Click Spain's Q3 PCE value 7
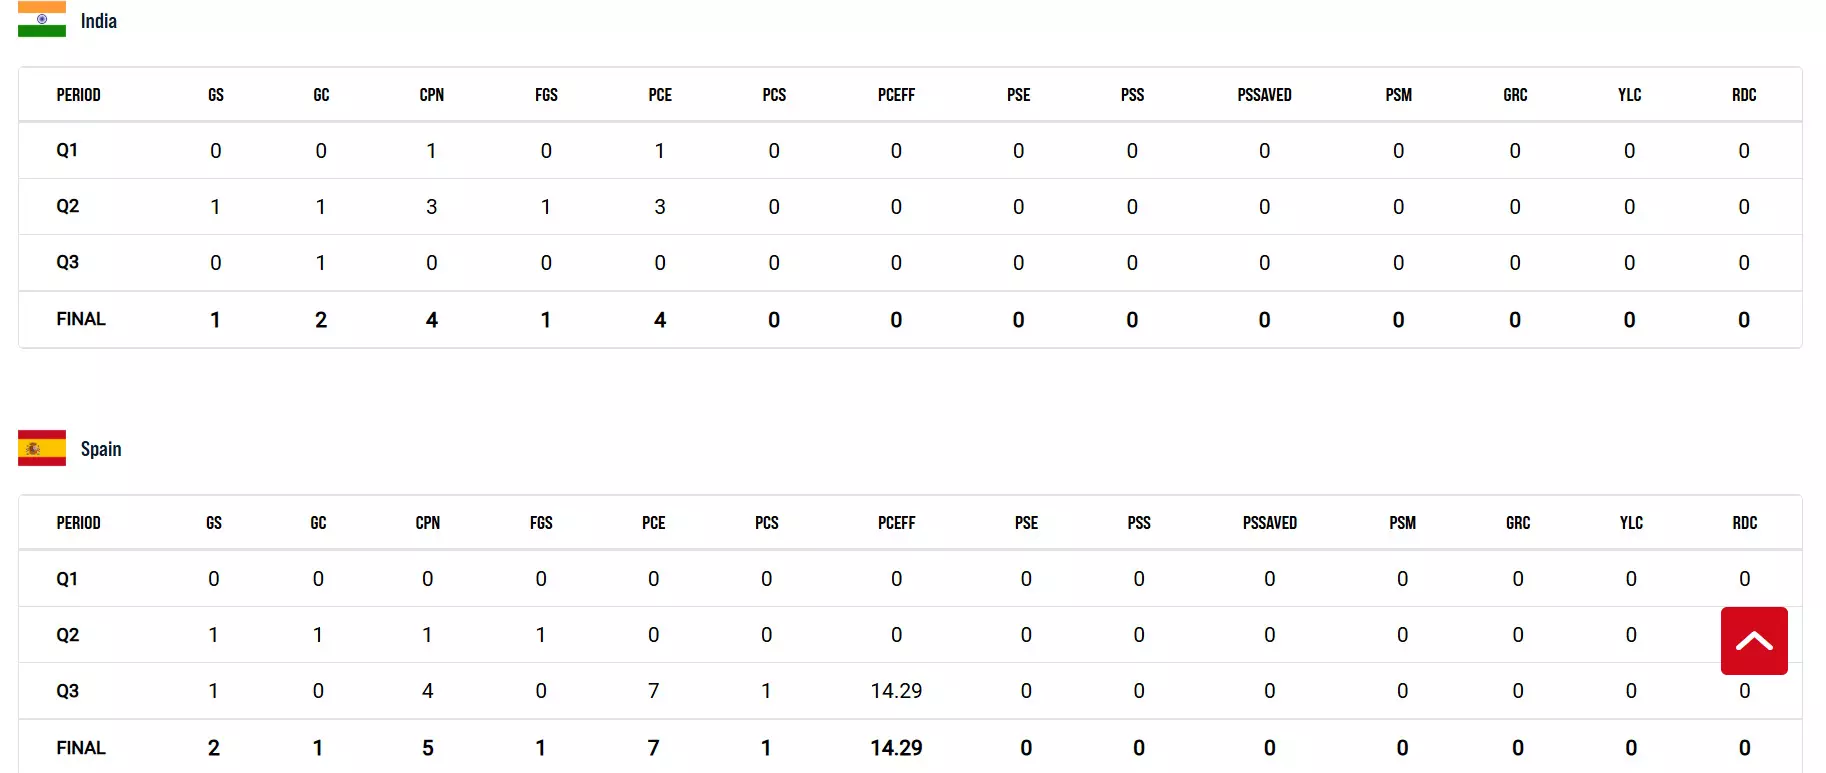This screenshot has width=1826, height=773. [653, 691]
